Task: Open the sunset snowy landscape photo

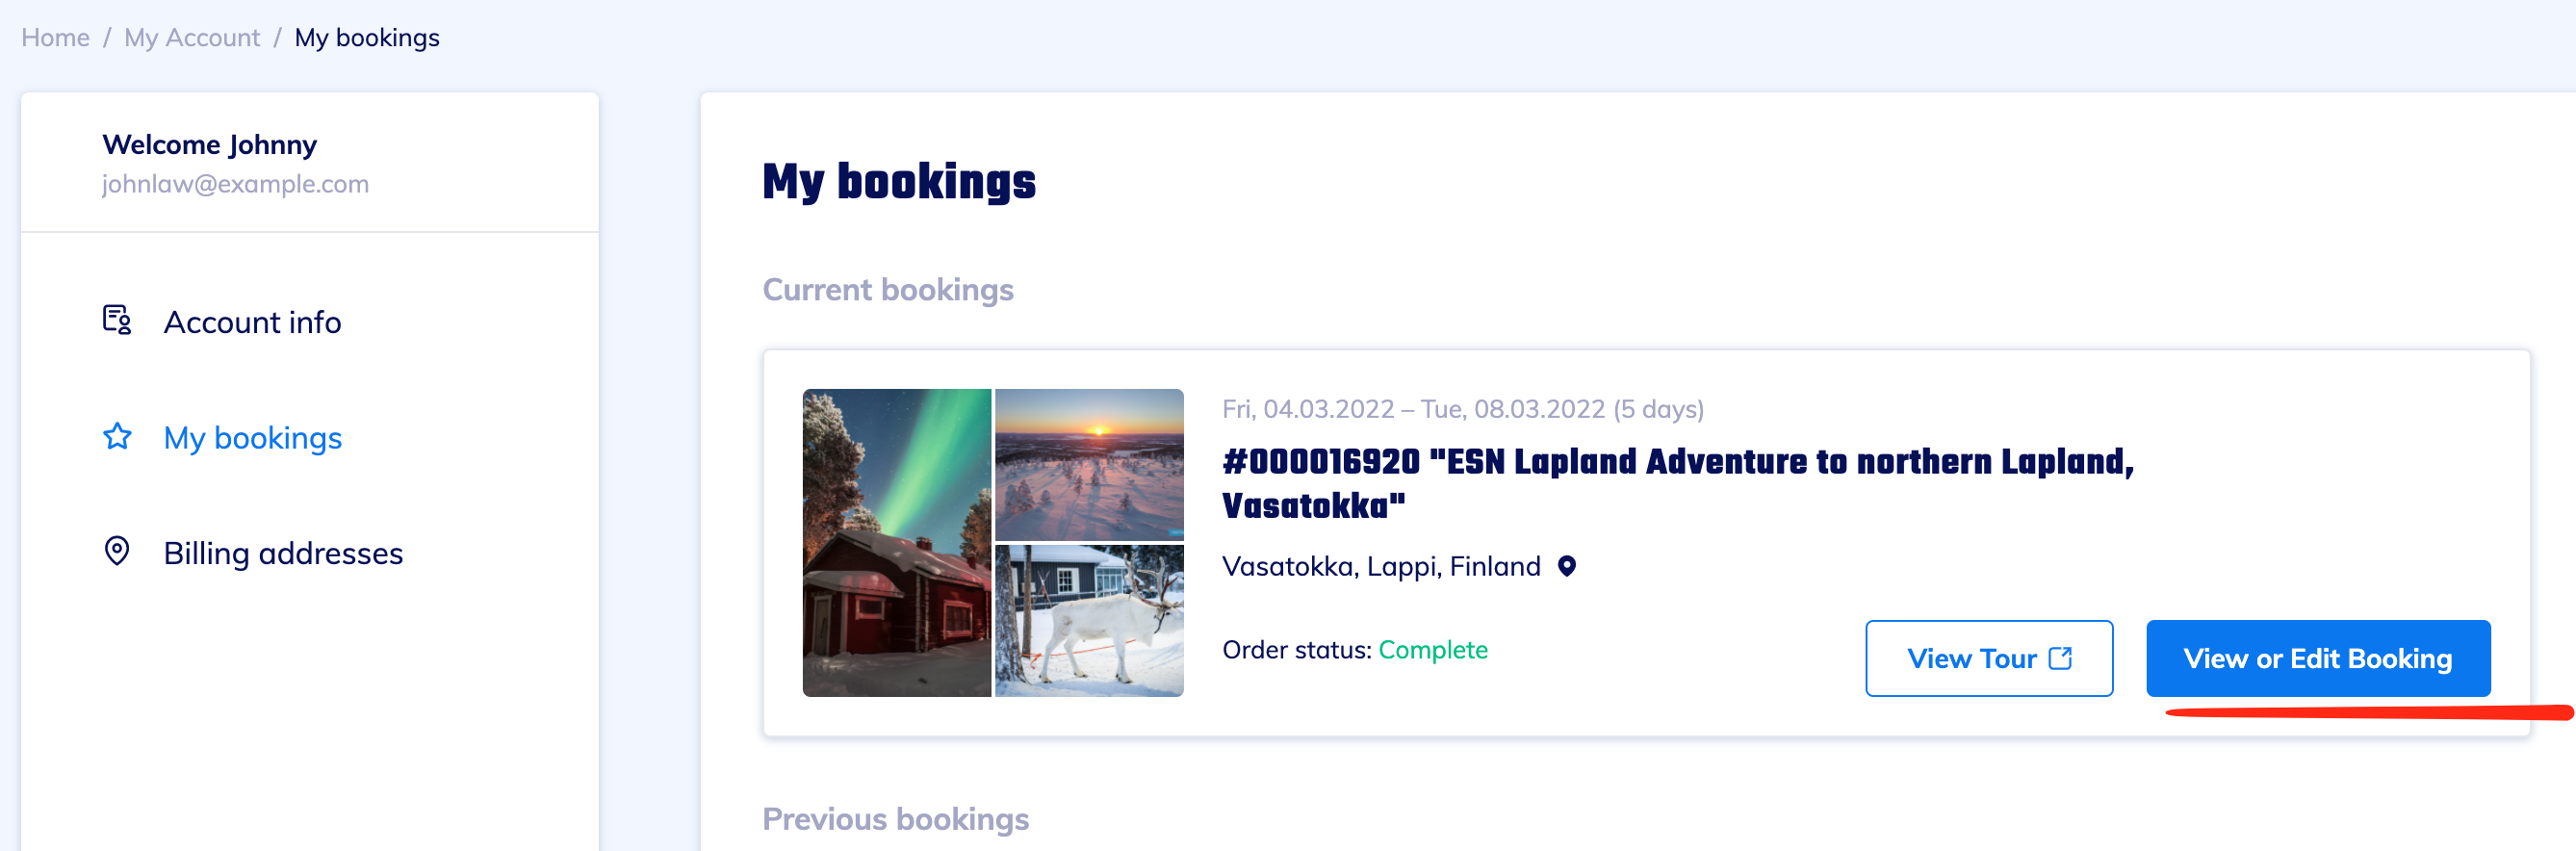Action: (x=1089, y=464)
